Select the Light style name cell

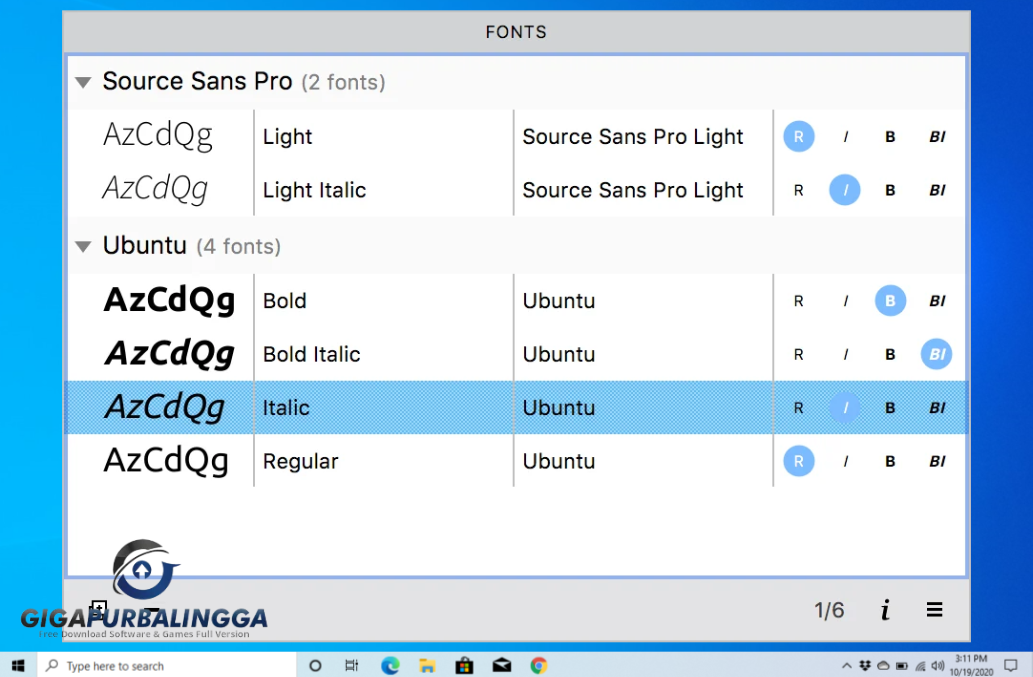[287, 136]
